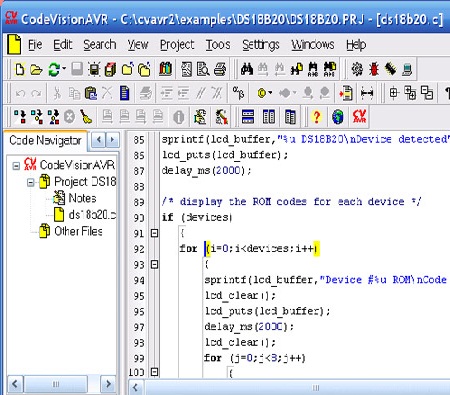Viewport: 450px width, 395px height.
Task: Click the project configure hammer icon
Action: (x=222, y=117)
